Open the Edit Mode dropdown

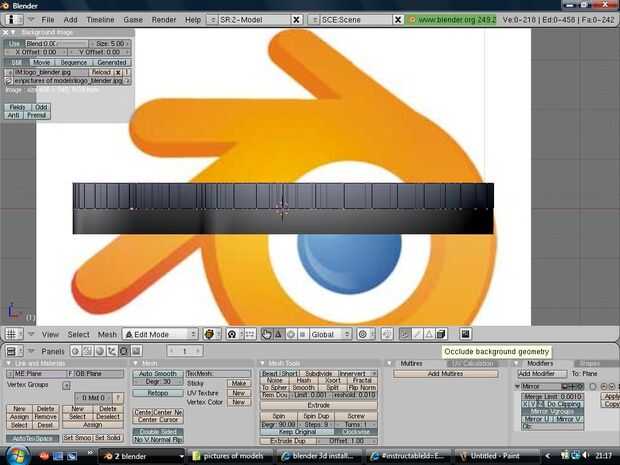(160, 335)
